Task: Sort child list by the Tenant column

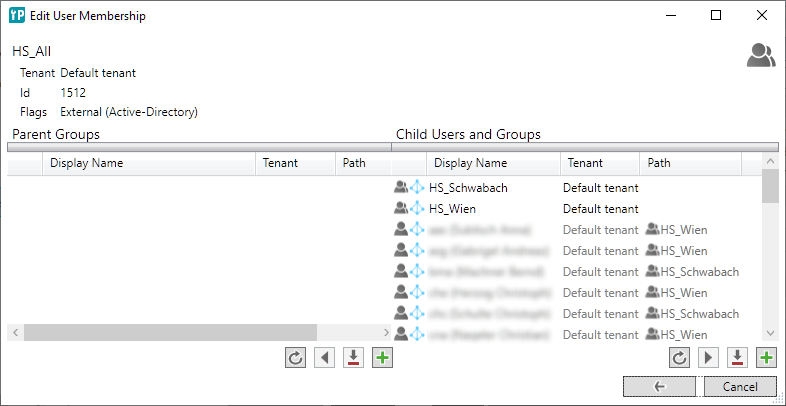Action: (600, 163)
